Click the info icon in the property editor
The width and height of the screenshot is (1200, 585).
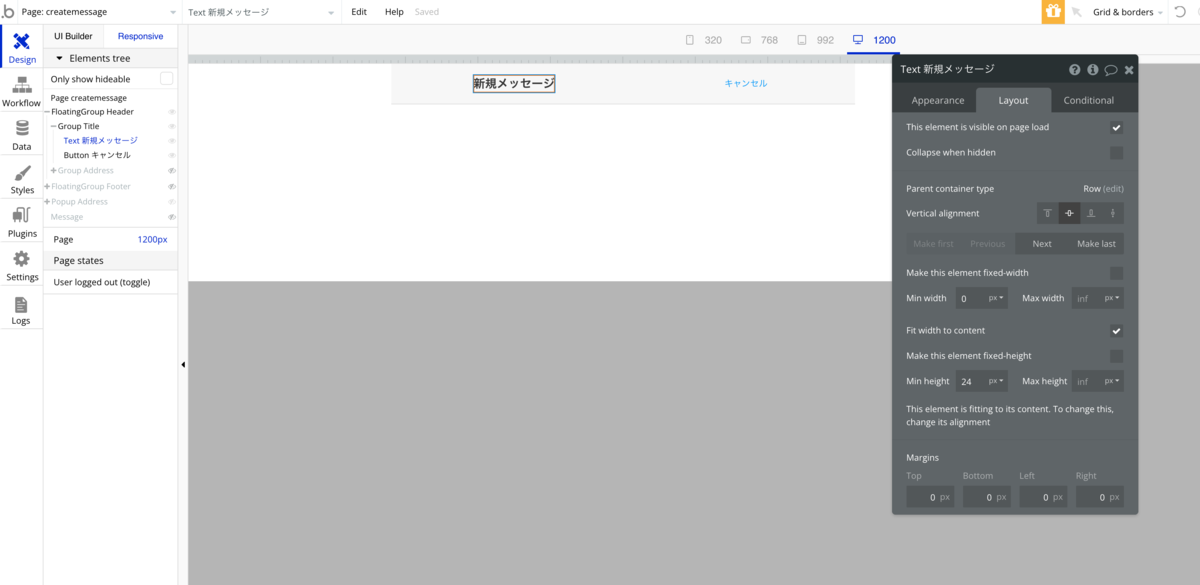coord(1093,70)
